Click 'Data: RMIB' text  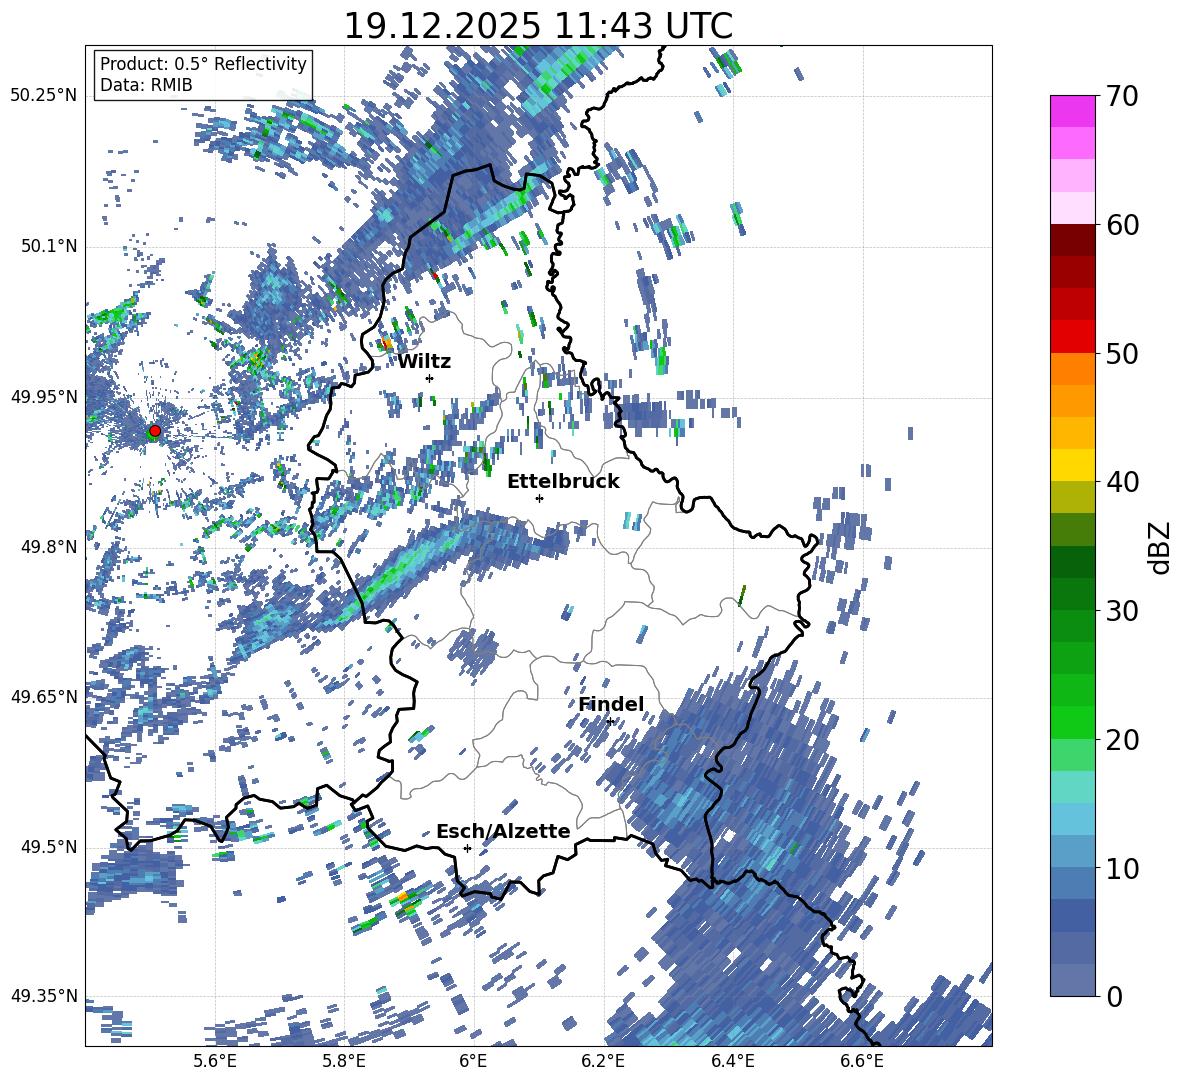pyautogui.click(x=146, y=85)
